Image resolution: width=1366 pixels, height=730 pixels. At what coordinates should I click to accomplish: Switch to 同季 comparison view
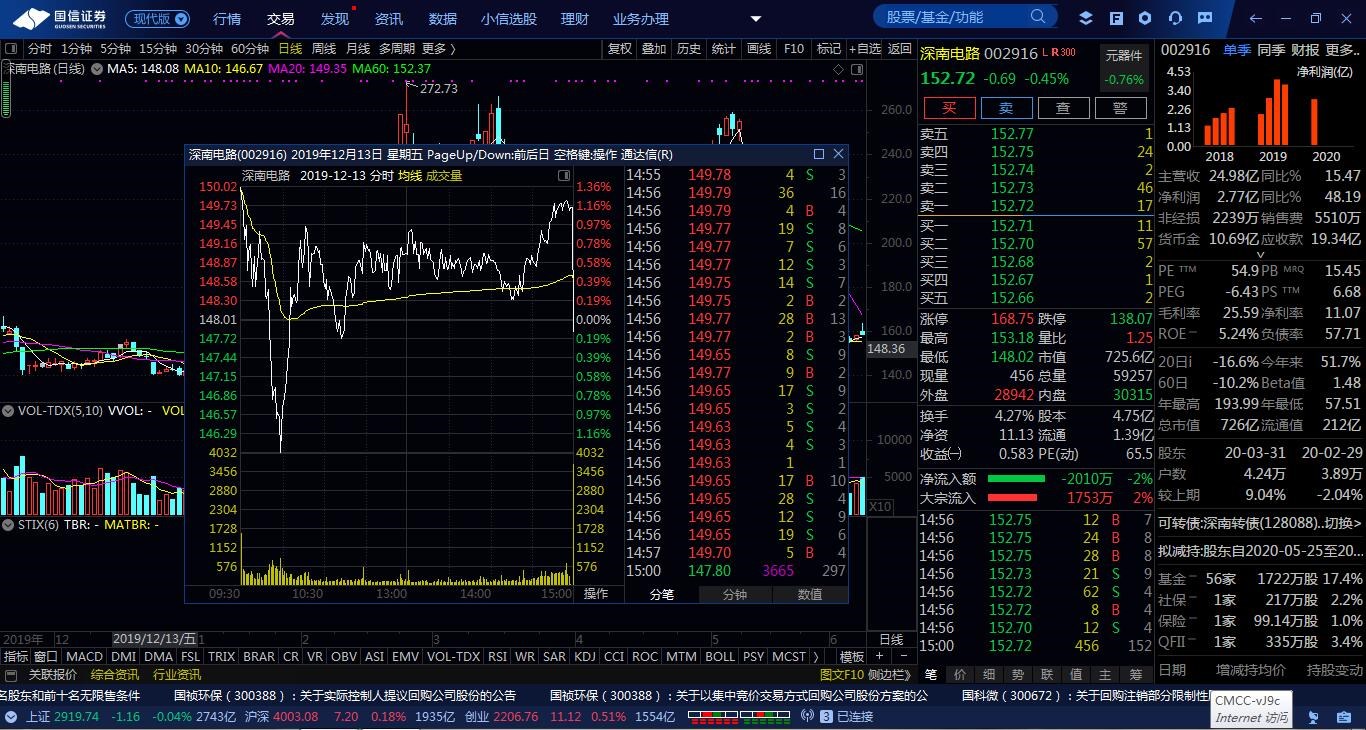point(1271,49)
